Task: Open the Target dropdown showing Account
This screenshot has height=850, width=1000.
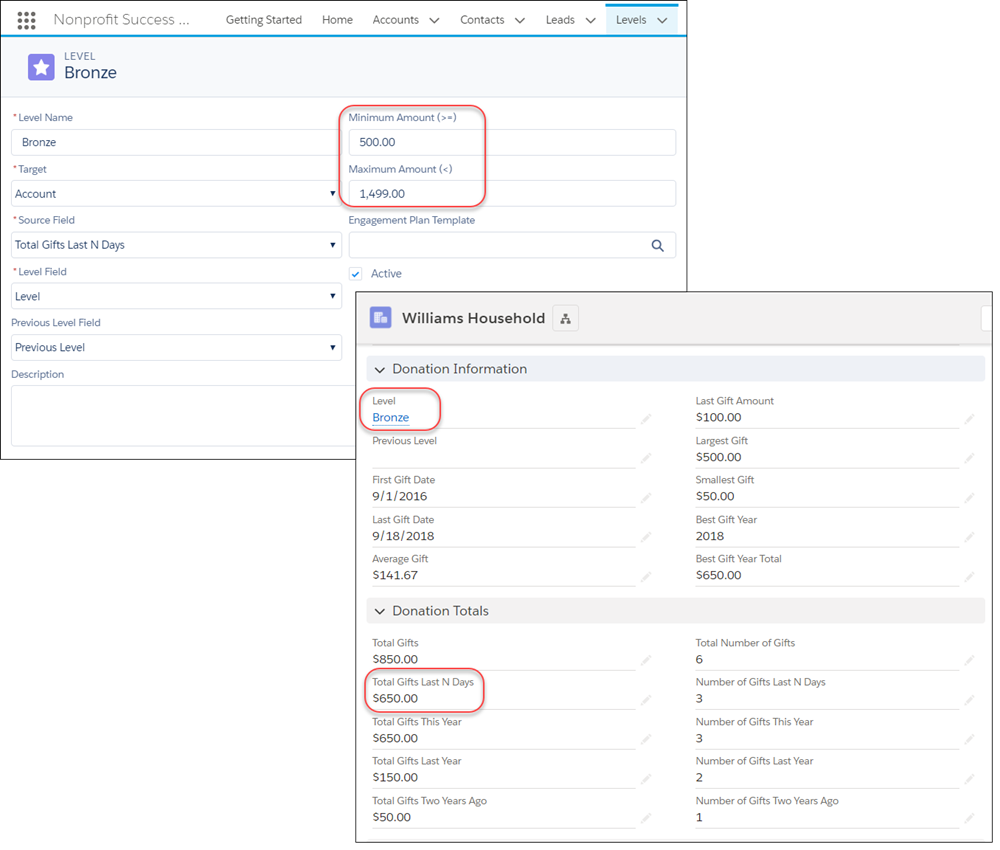Action: tap(176, 194)
